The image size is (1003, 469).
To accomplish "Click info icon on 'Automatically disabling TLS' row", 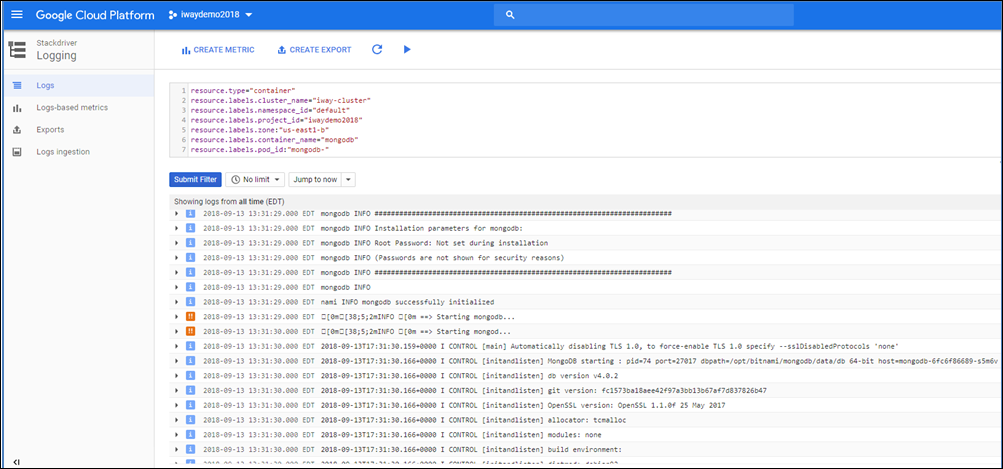I will click(190, 346).
